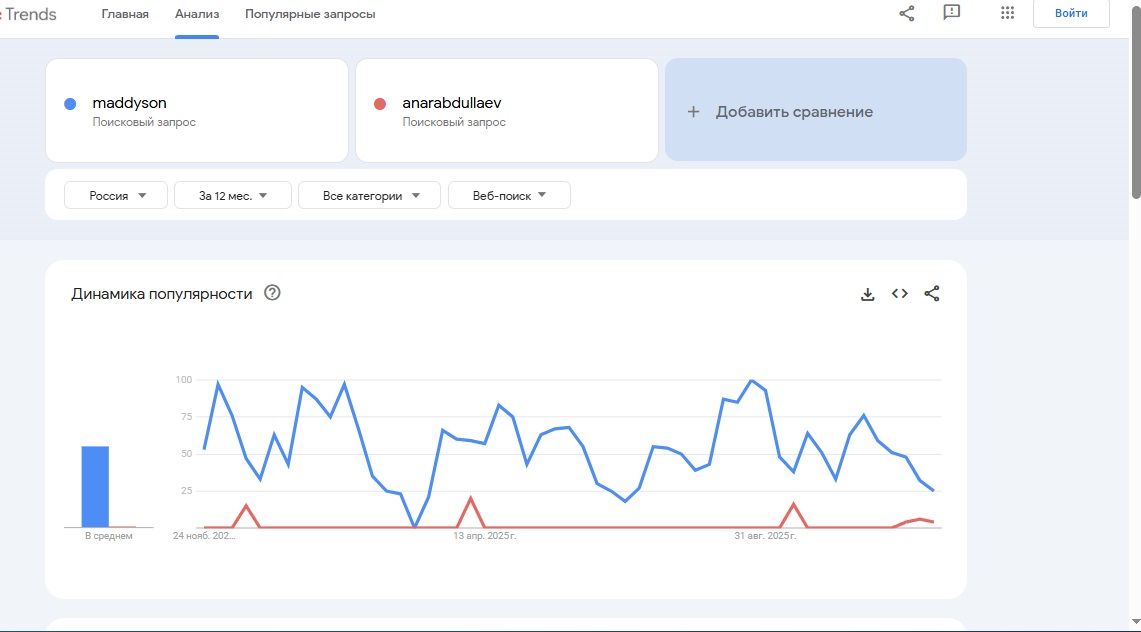Image resolution: width=1141 pixels, height=632 pixels.
Task: Click the page vertical scrollbar
Action: coord(1135,100)
